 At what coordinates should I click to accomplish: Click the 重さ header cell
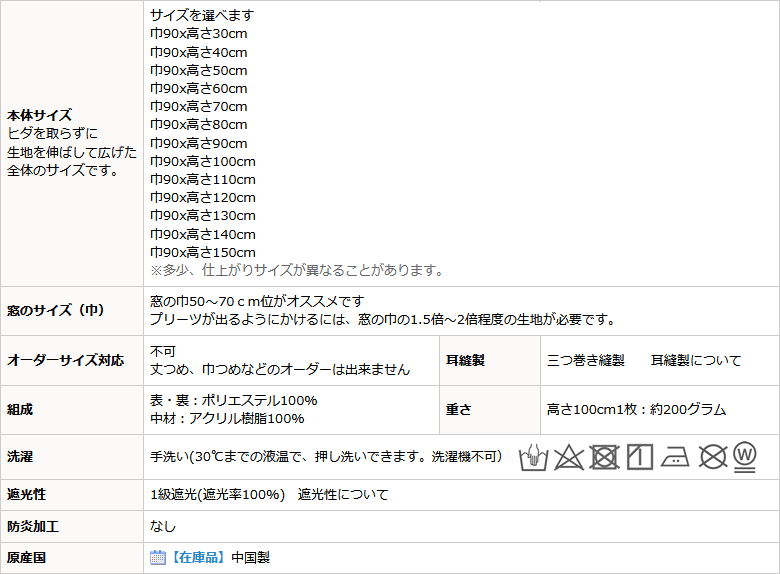(458, 409)
